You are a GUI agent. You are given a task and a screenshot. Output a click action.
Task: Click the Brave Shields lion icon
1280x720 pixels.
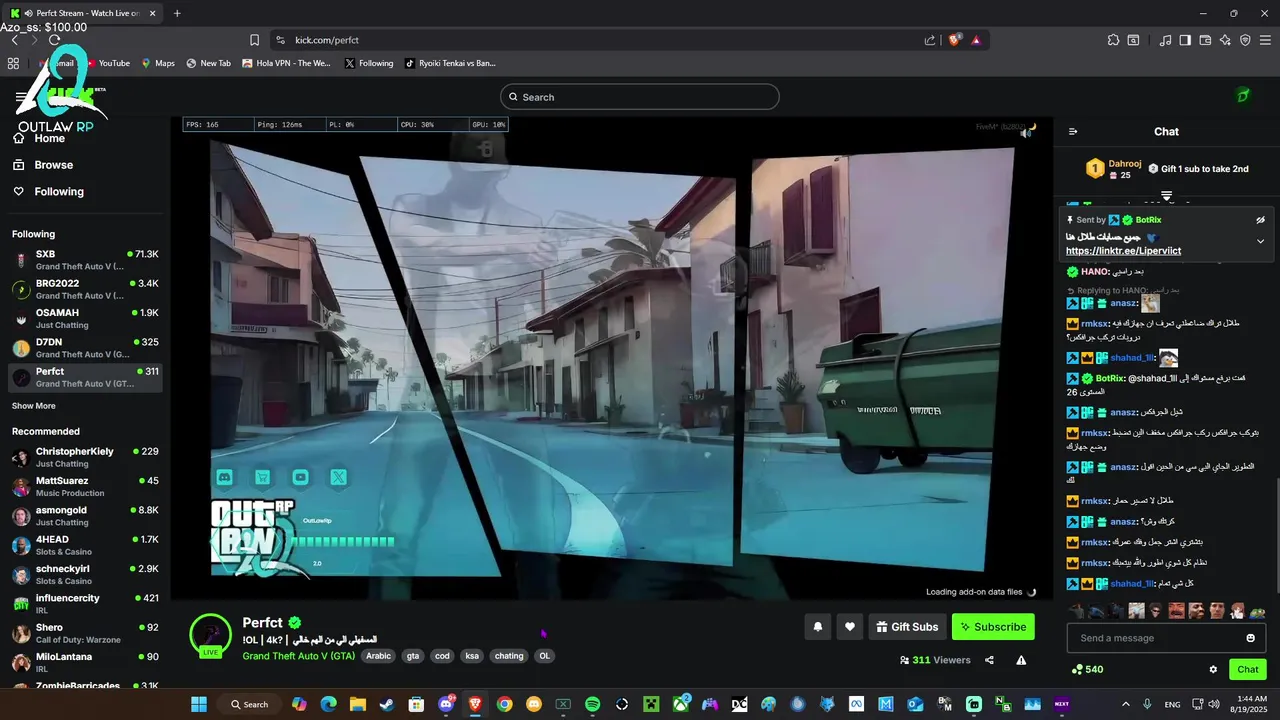click(955, 40)
